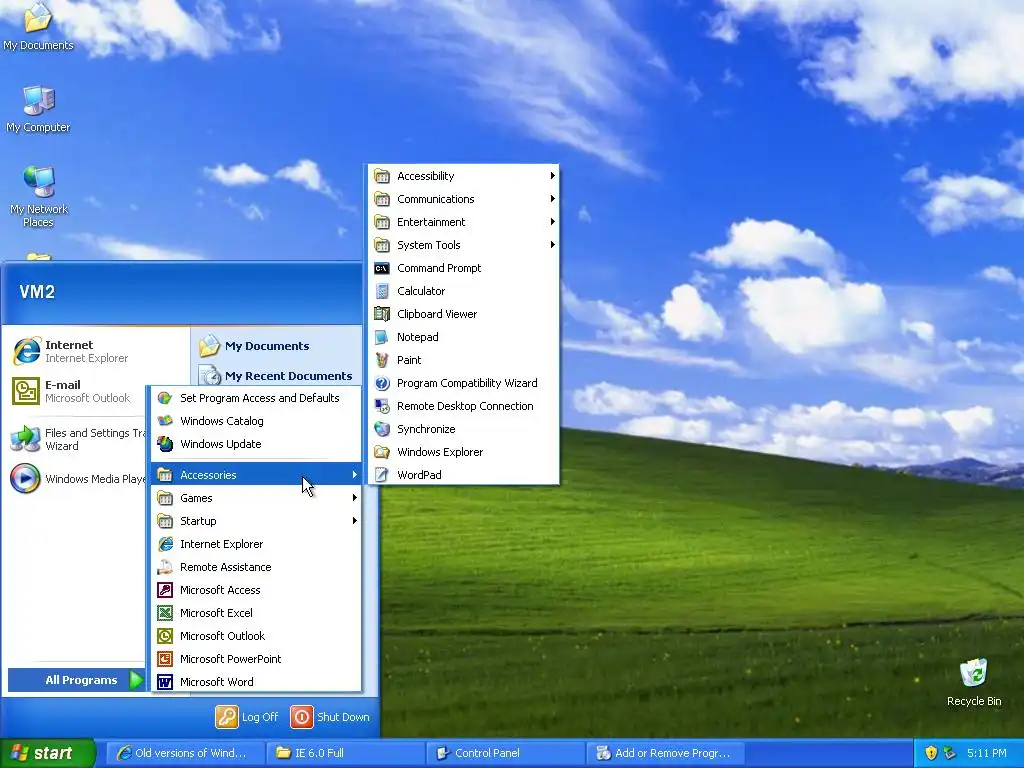Image resolution: width=1024 pixels, height=768 pixels.
Task: Click the green All Programs arrow
Action: coord(135,680)
